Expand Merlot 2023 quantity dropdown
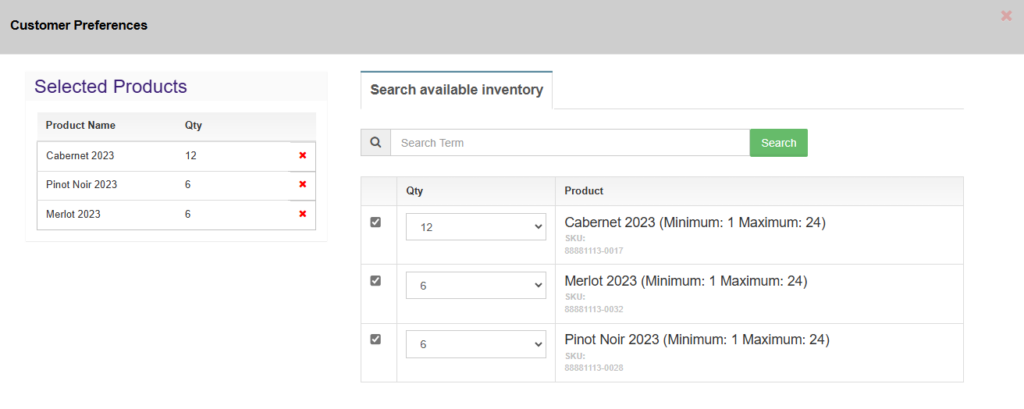Viewport: 1024px width, 409px height. (x=475, y=286)
